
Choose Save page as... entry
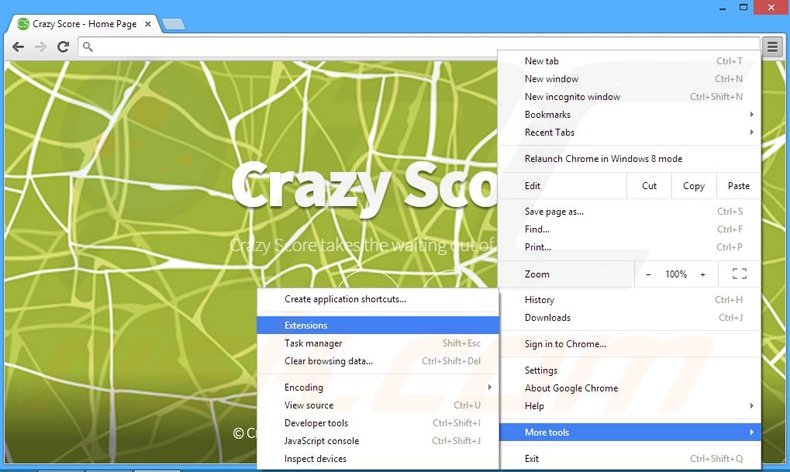tap(629, 212)
